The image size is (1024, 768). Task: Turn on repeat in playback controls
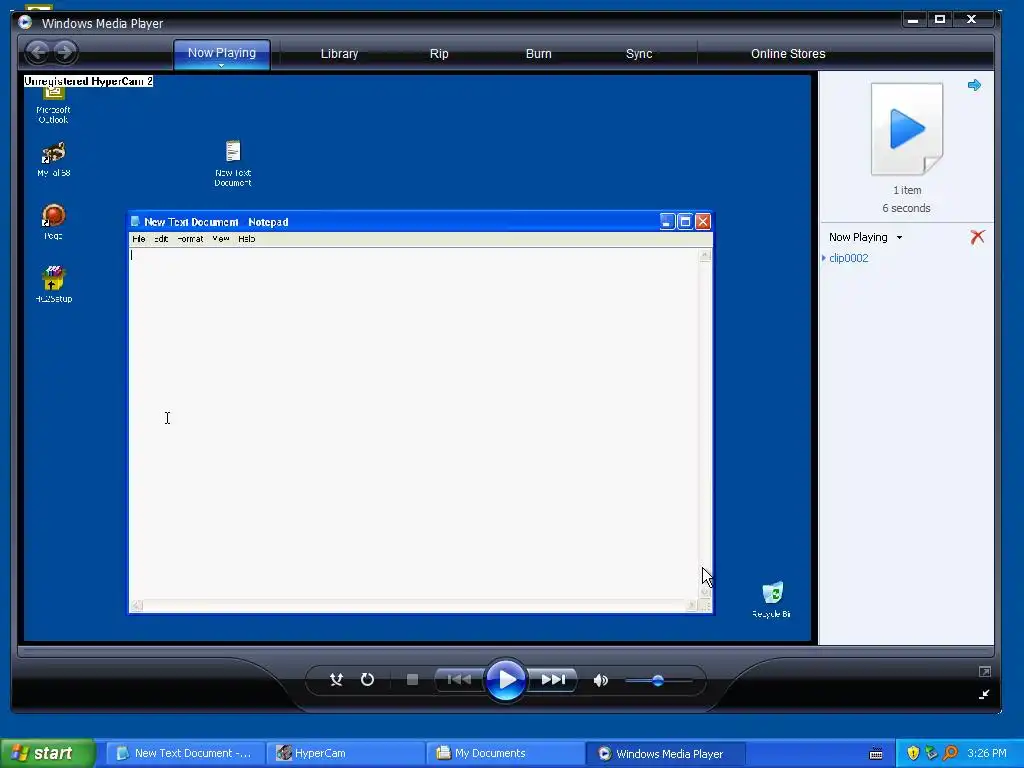tap(368, 680)
